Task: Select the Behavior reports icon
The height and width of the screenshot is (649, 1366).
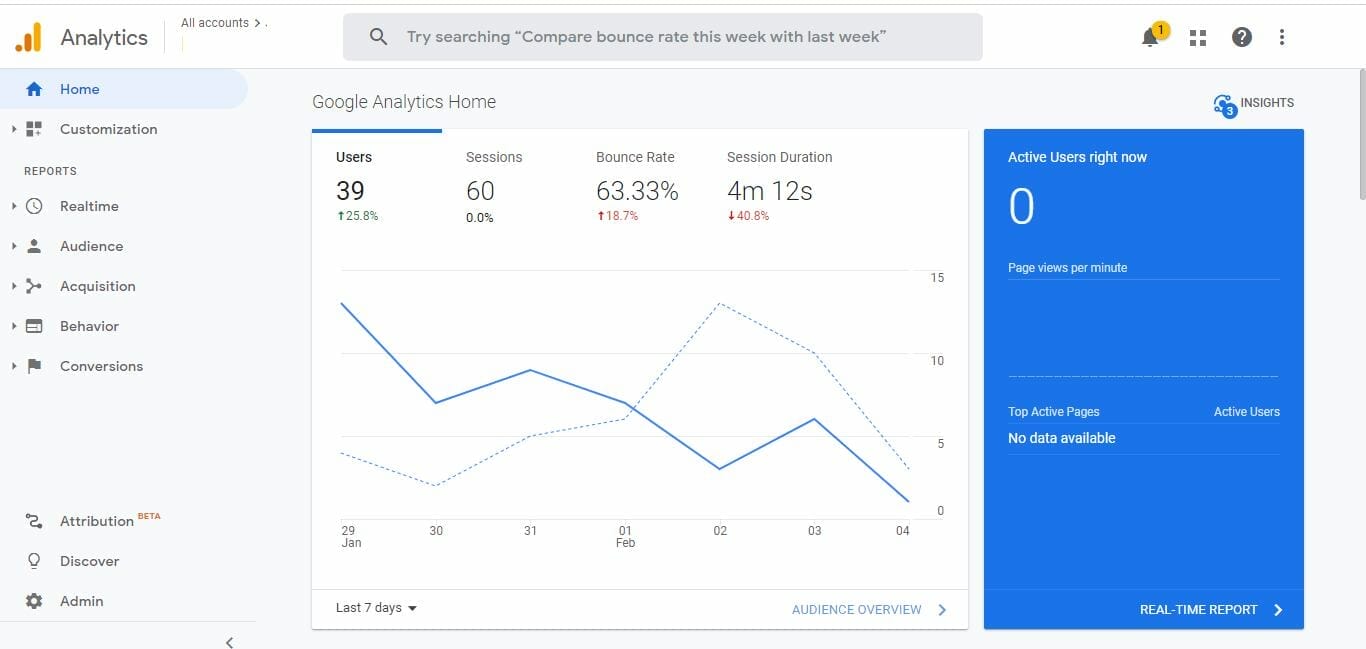Action: coord(33,326)
